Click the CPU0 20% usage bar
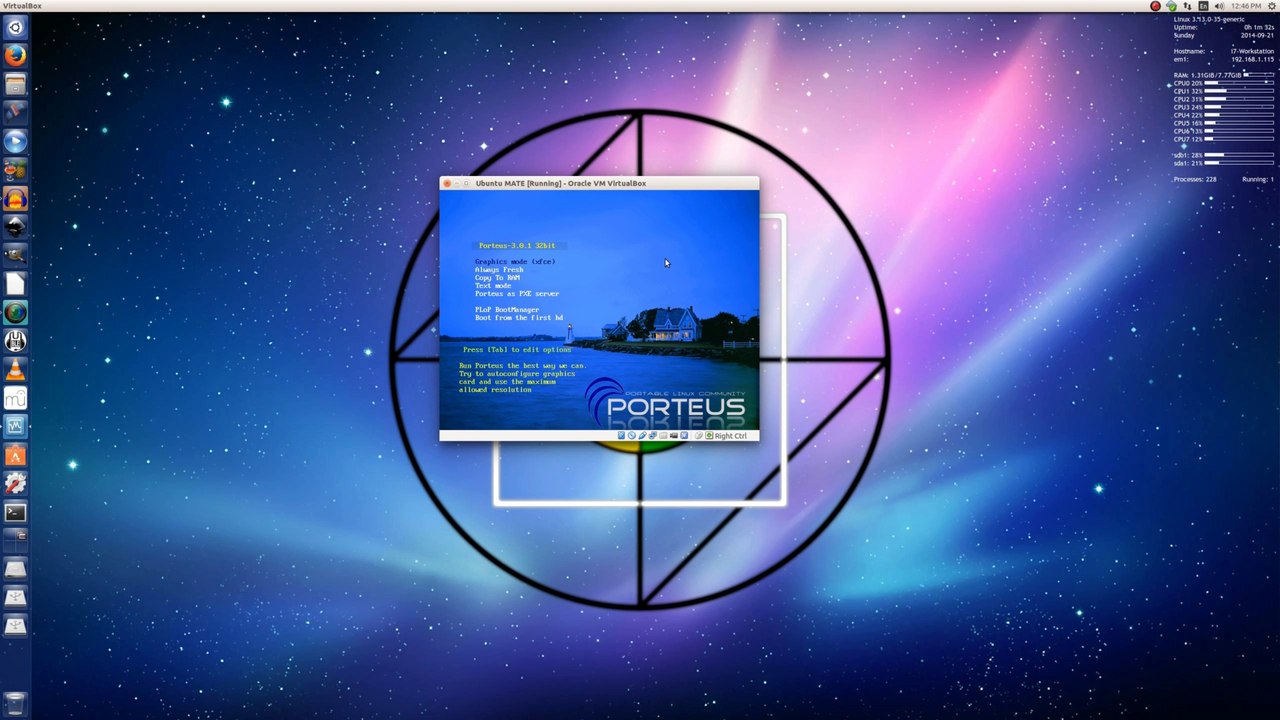Image resolution: width=1280 pixels, height=720 pixels. tap(1239, 83)
